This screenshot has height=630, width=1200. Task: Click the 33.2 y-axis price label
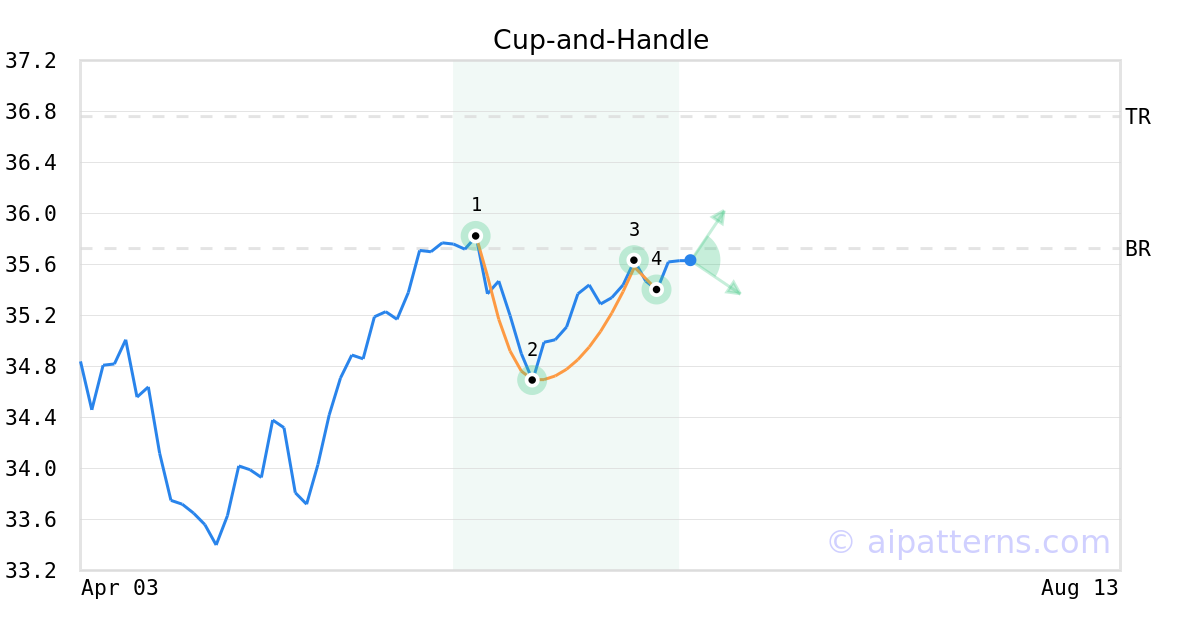pyautogui.click(x=31, y=571)
